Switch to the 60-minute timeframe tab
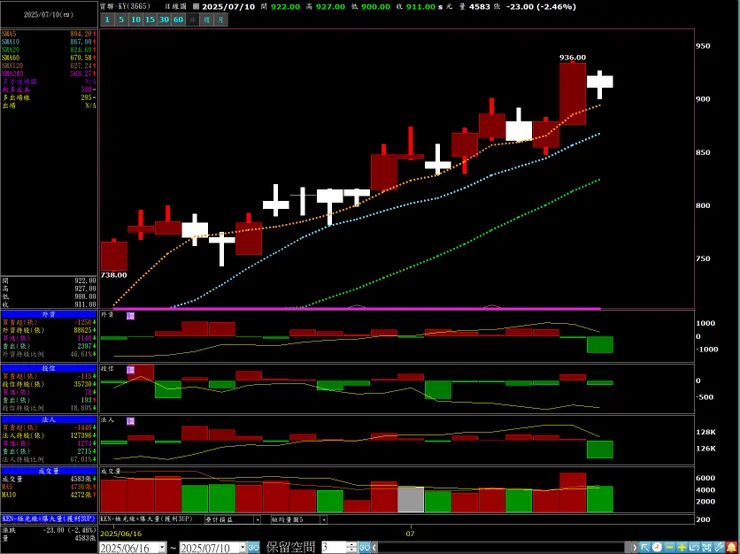Image resolution: width=740 pixels, height=554 pixels. tap(178, 19)
